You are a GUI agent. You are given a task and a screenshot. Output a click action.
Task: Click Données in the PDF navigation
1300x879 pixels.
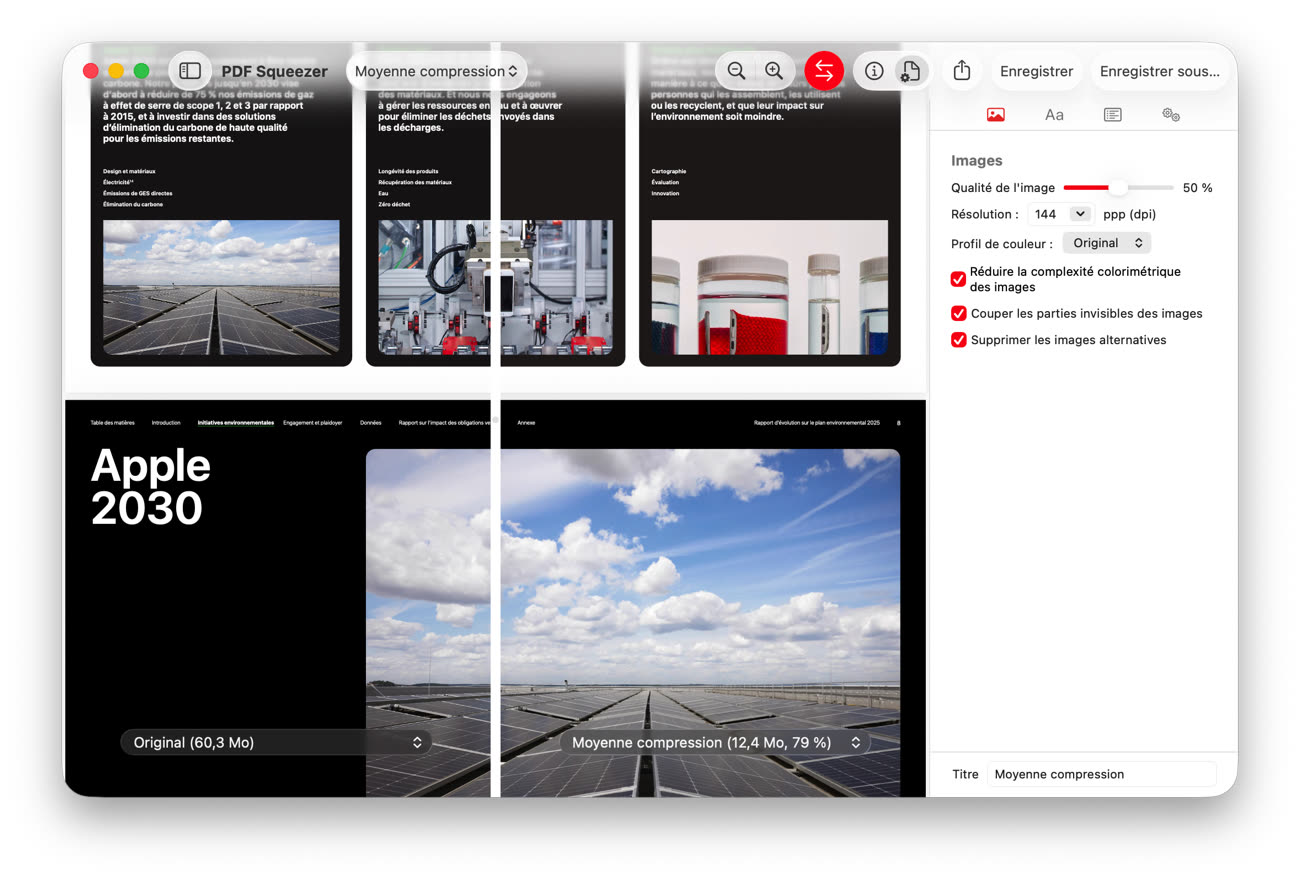tap(371, 423)
